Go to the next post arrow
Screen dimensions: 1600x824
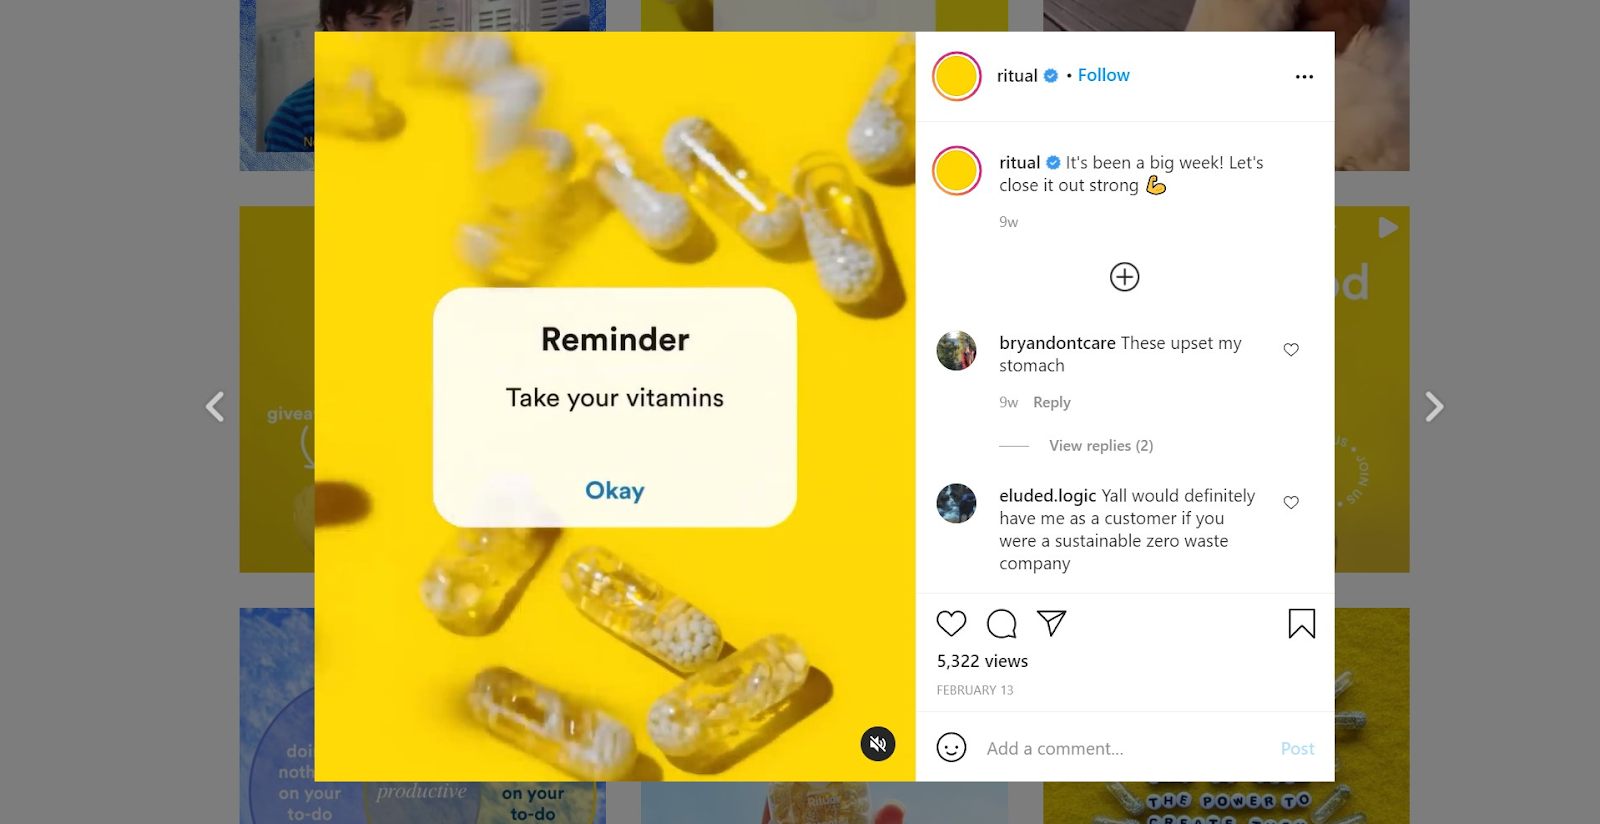pos(1434,407)
